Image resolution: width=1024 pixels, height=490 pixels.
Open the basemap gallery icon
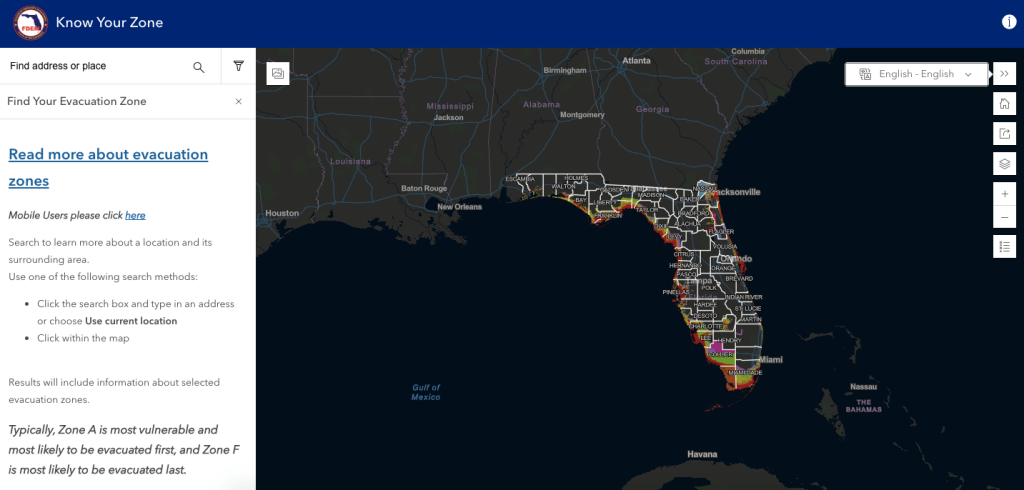pos(278,73)
